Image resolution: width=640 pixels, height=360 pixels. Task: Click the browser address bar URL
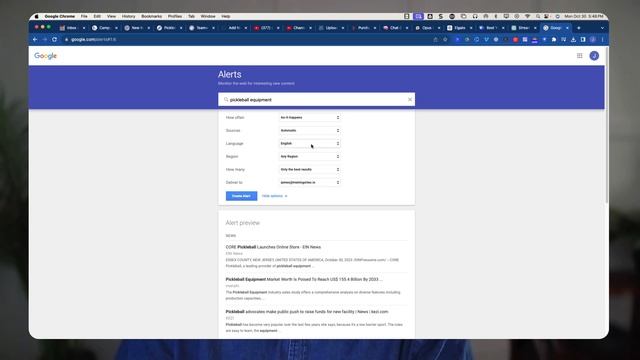(x=93, y=40)
